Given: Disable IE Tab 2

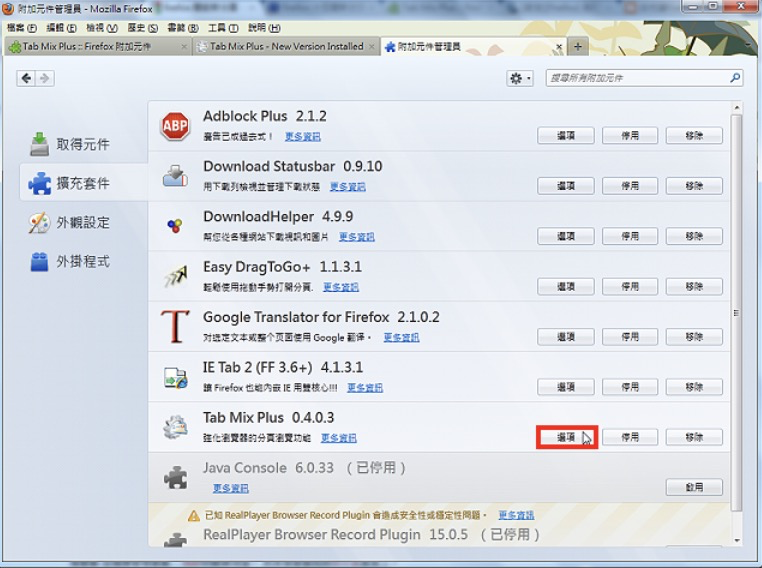Looking at the screenshot, I should pos(630,387).
